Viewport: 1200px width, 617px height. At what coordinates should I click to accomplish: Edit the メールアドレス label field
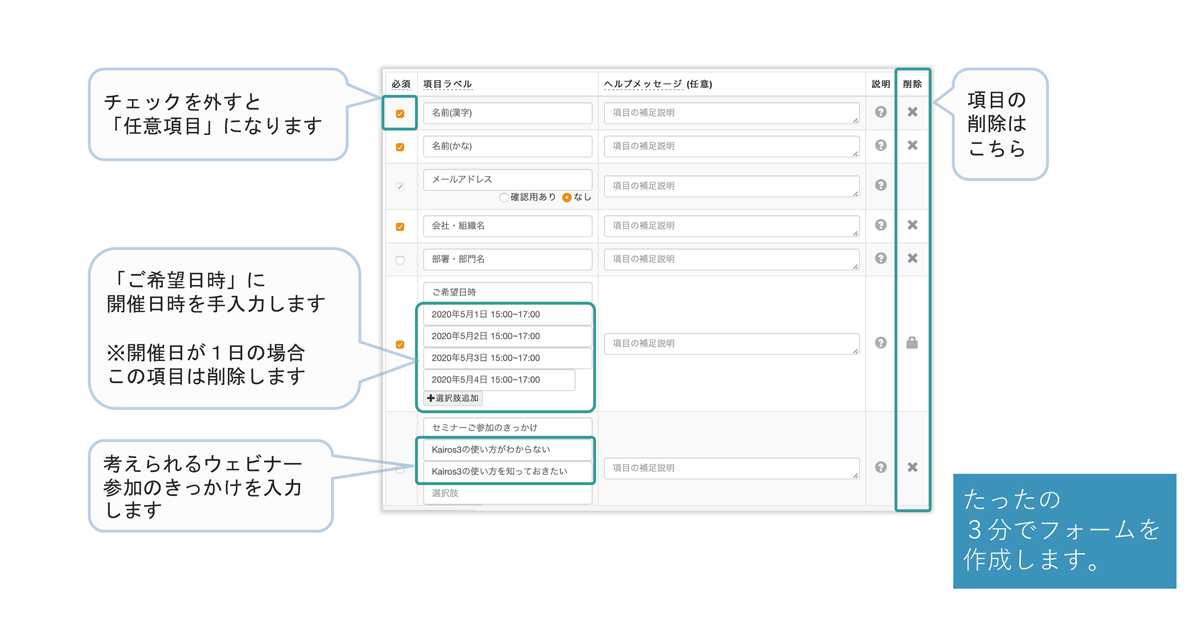[x=507, y=179]
